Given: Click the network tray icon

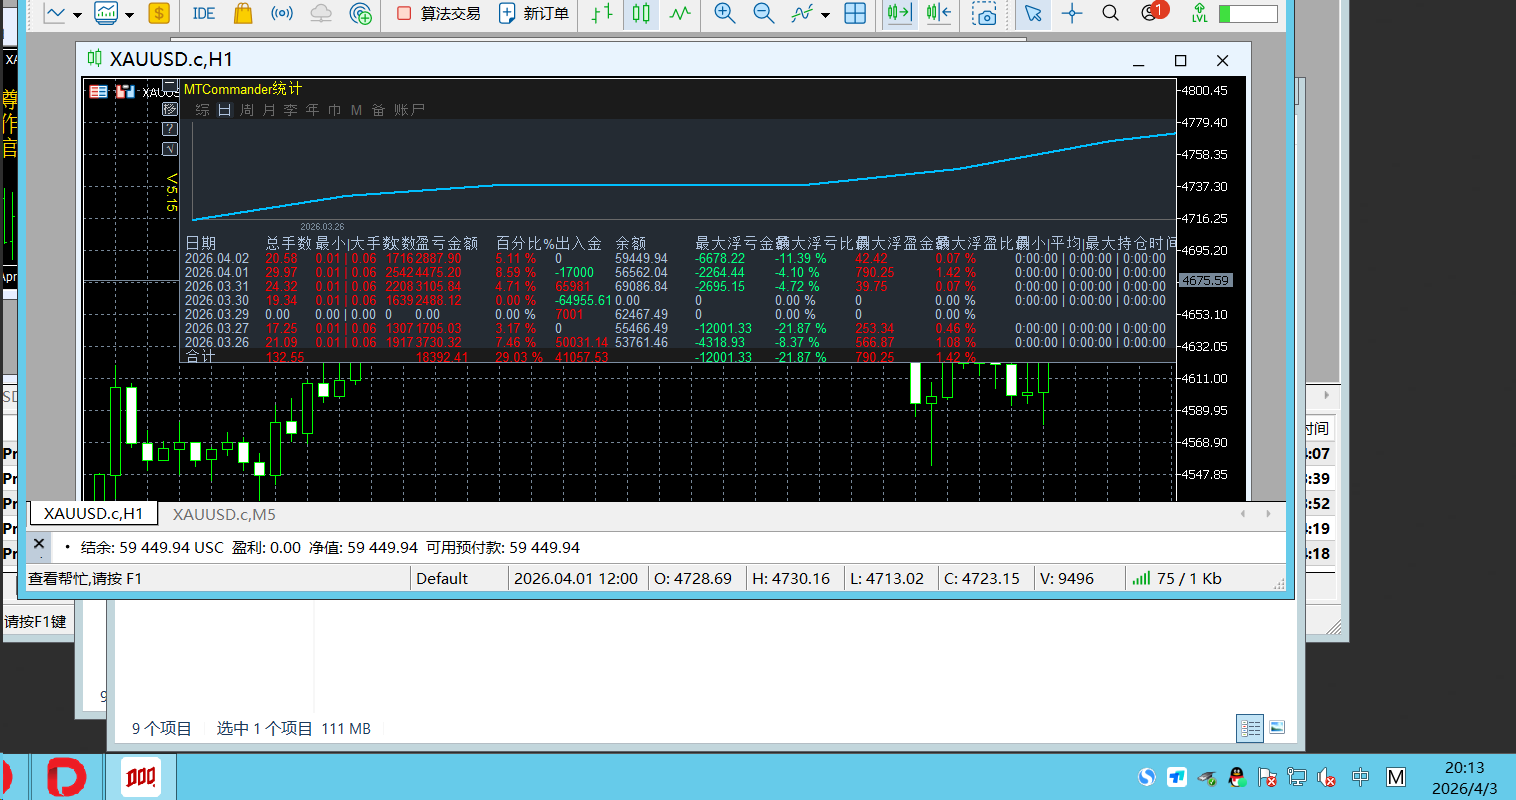Looking at the screenshot, I should [1297, 777].
